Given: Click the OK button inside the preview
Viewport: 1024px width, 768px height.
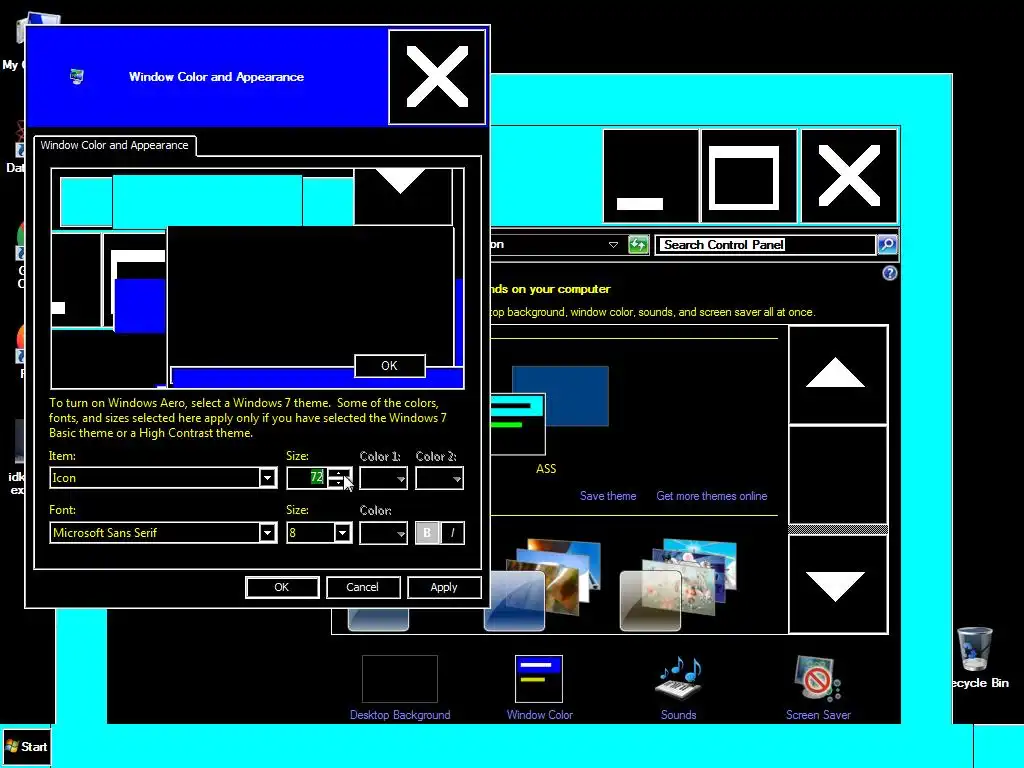Looking at the screenshot, I should point(390,366).
